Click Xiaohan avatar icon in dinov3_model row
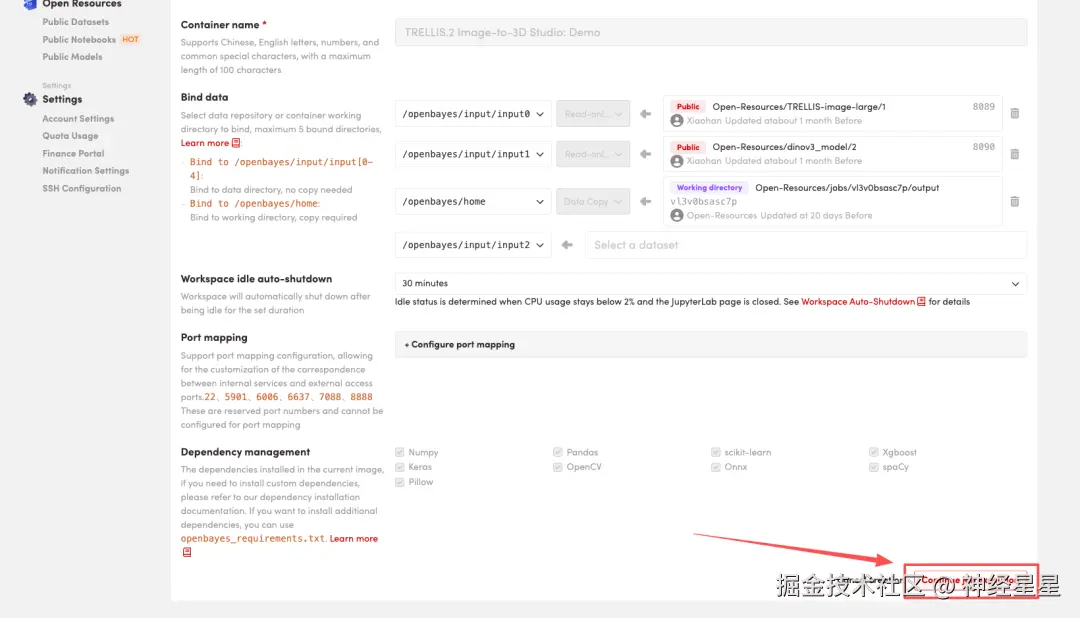1080x618 pixels. tap(677, 161)
